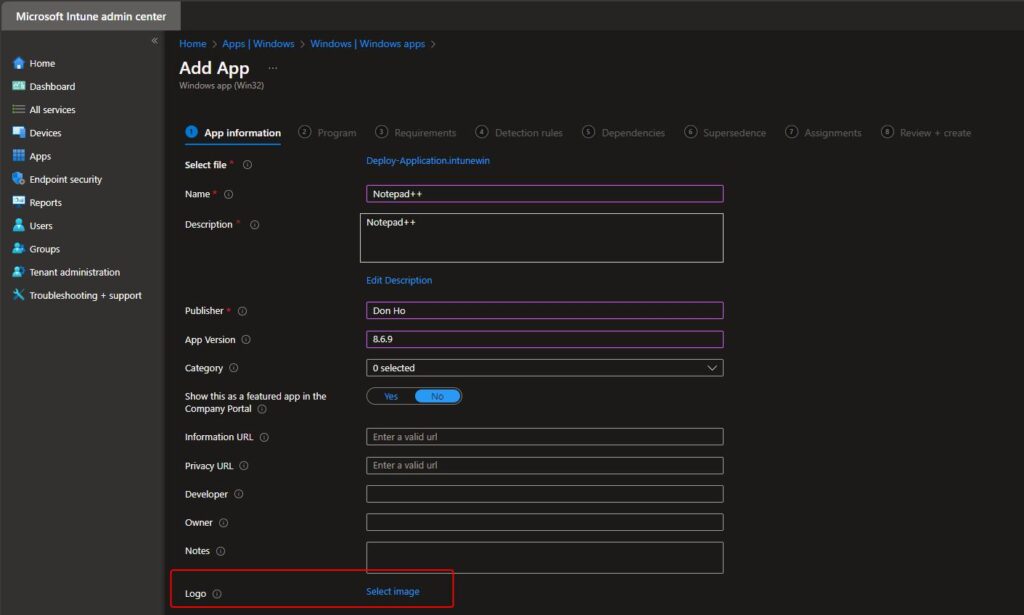
Task: Open Users person icon
Action: (18, 225)
